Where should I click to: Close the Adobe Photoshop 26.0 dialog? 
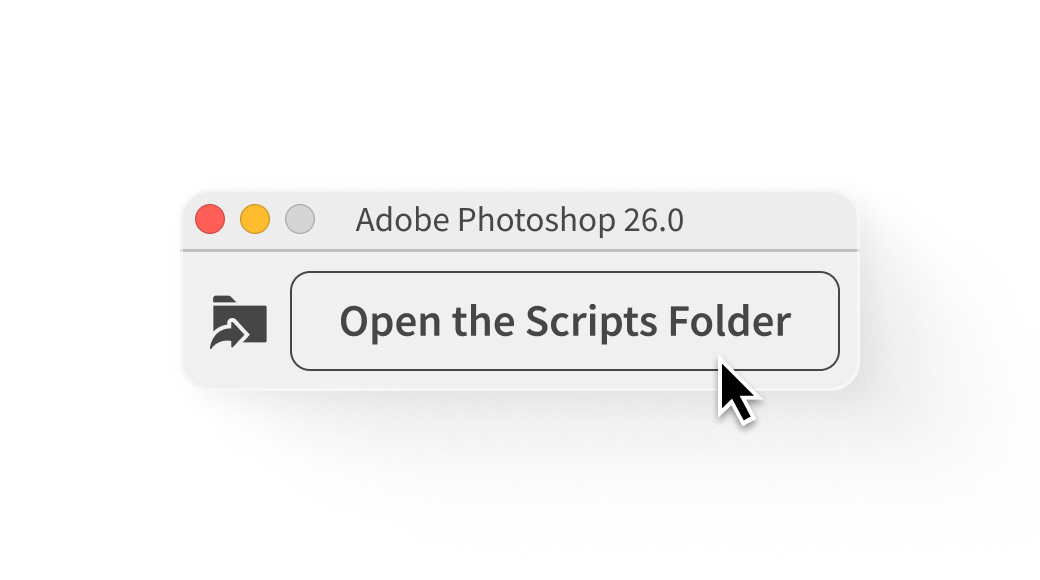(x=210, y=219)
